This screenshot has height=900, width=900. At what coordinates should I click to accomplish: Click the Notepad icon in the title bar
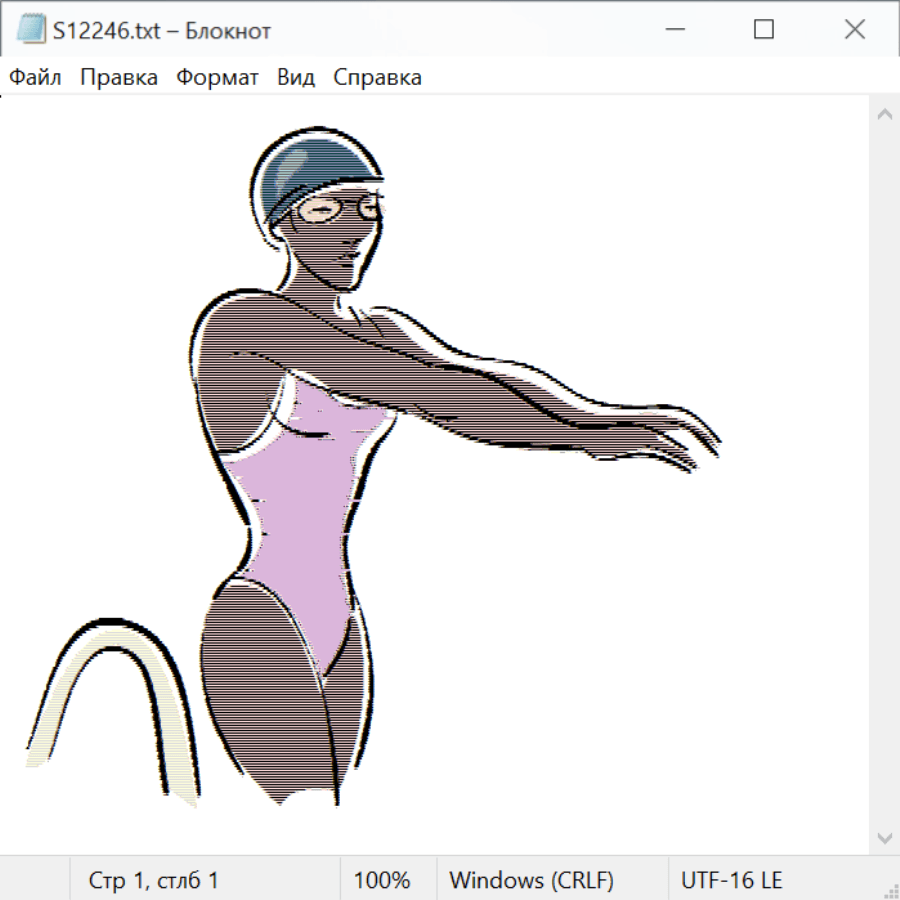(31, 30)
